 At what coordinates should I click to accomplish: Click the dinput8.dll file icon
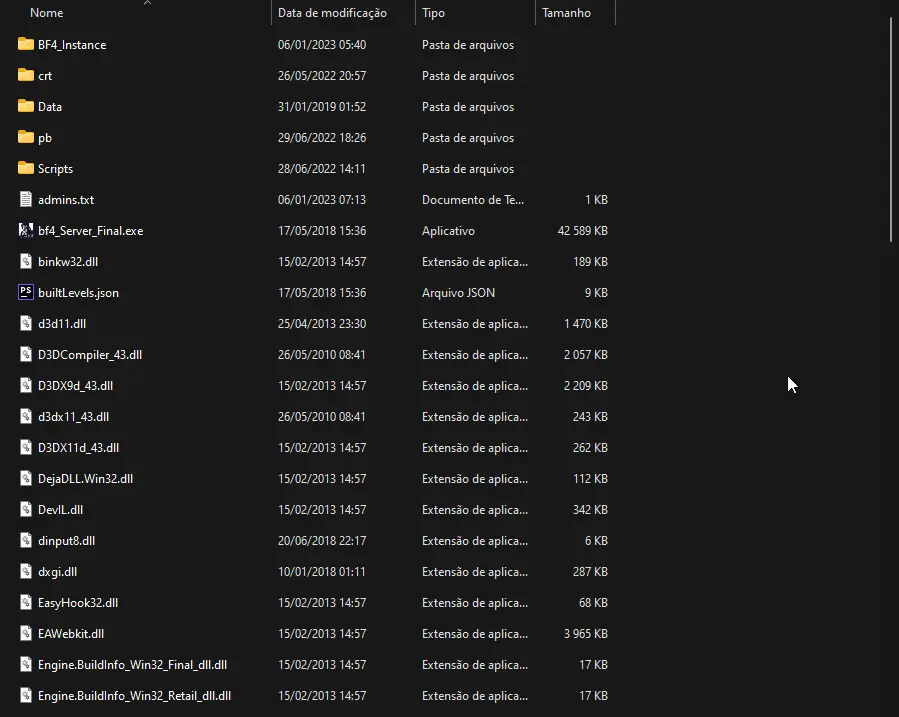coord(26,540)
